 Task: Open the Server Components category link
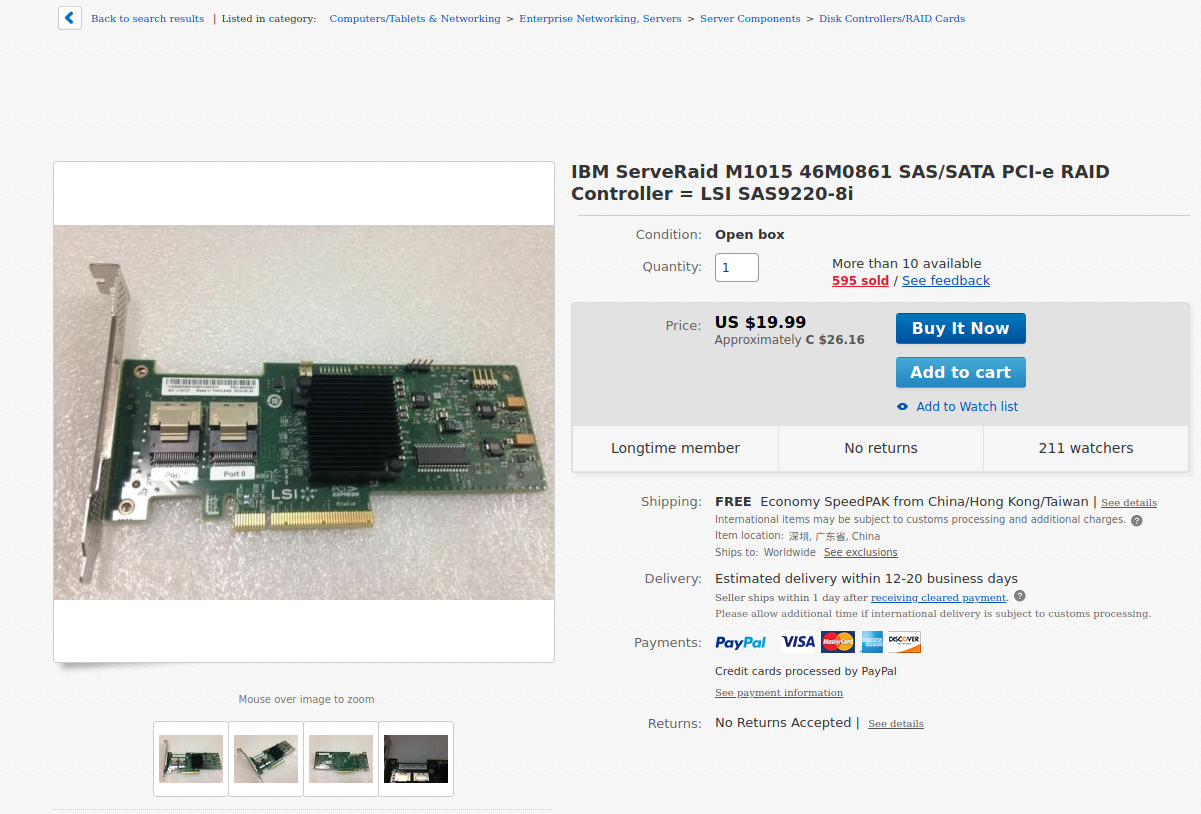point(750,18)
